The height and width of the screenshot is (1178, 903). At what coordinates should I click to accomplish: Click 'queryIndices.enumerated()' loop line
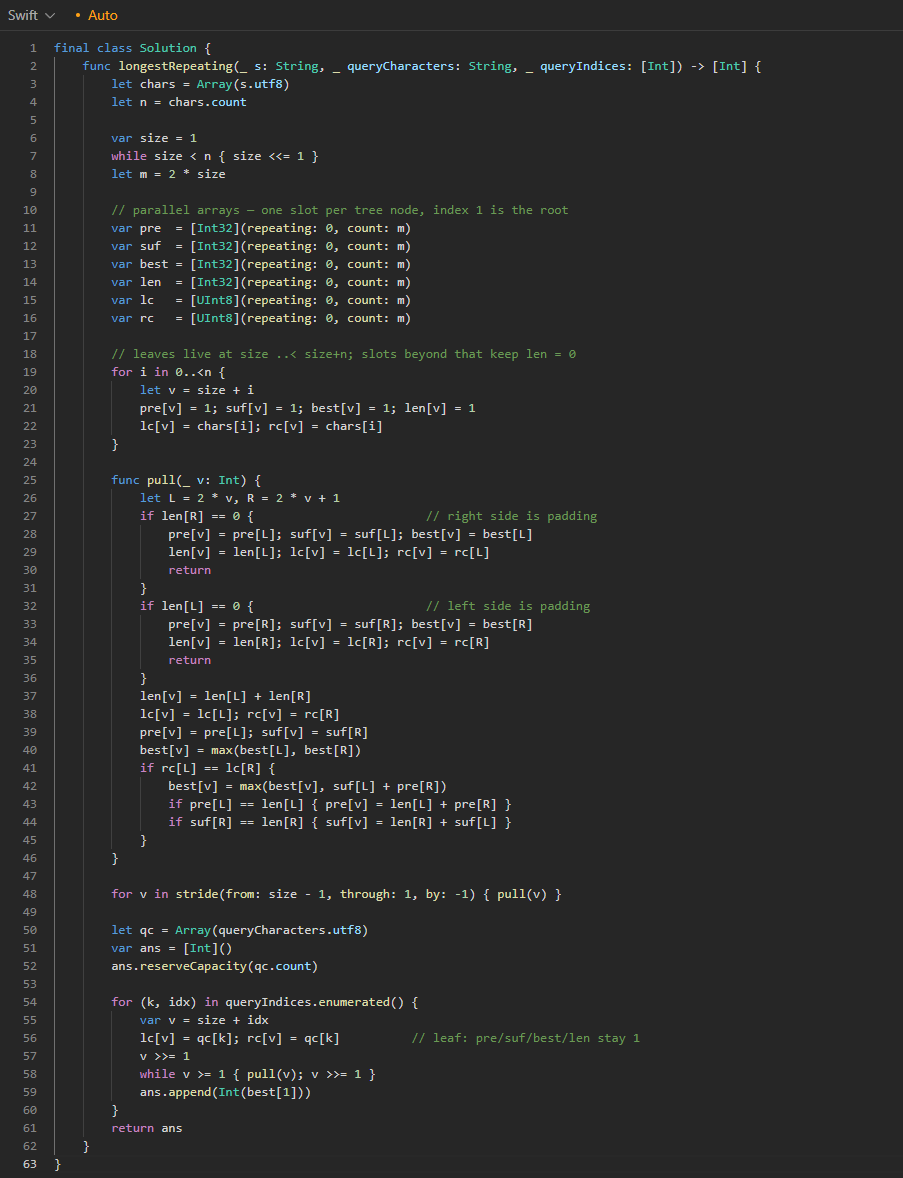tap(264, 1002)
